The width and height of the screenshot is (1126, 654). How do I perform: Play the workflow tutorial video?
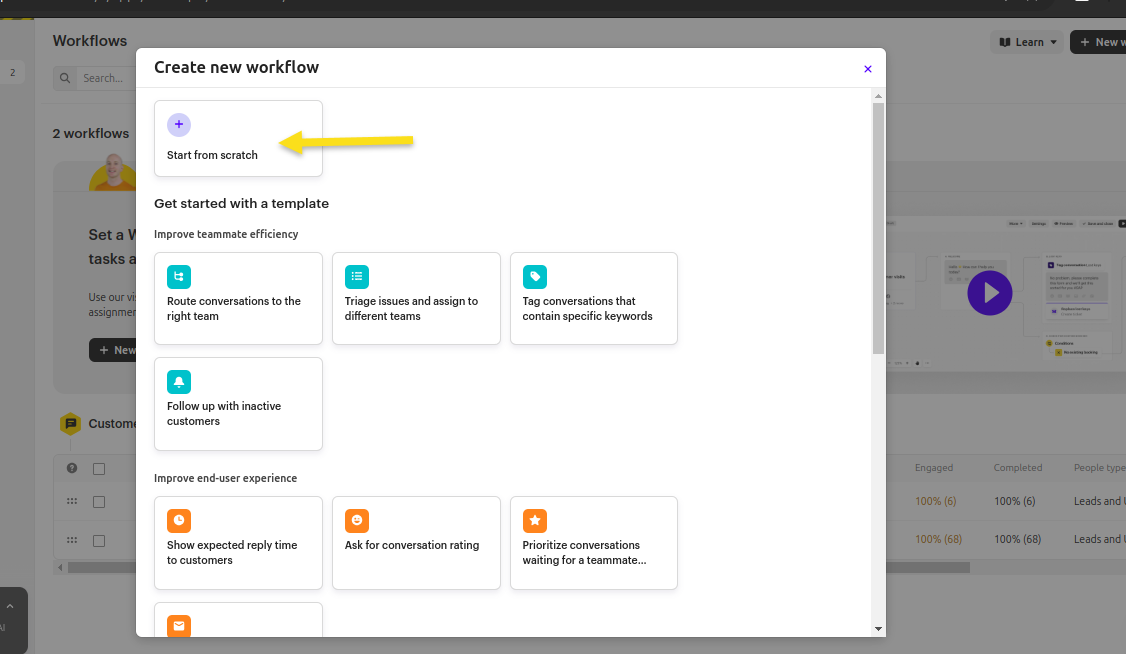(x=990, y=293)
